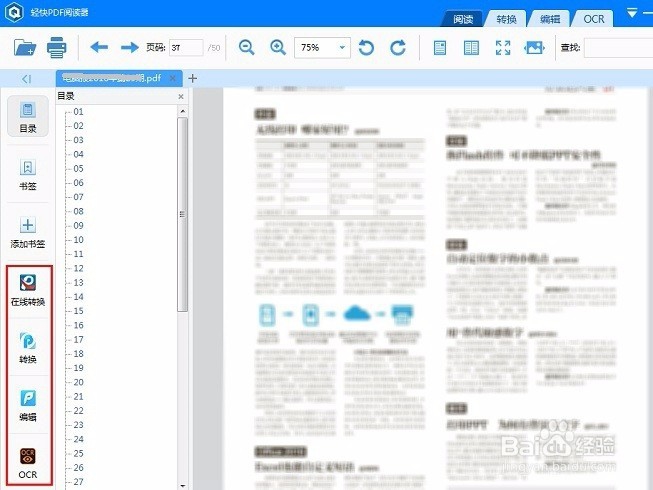Click the 编辑 sidebar icon
The height and width of the screenshot is (490, 653).
(28, 405)
